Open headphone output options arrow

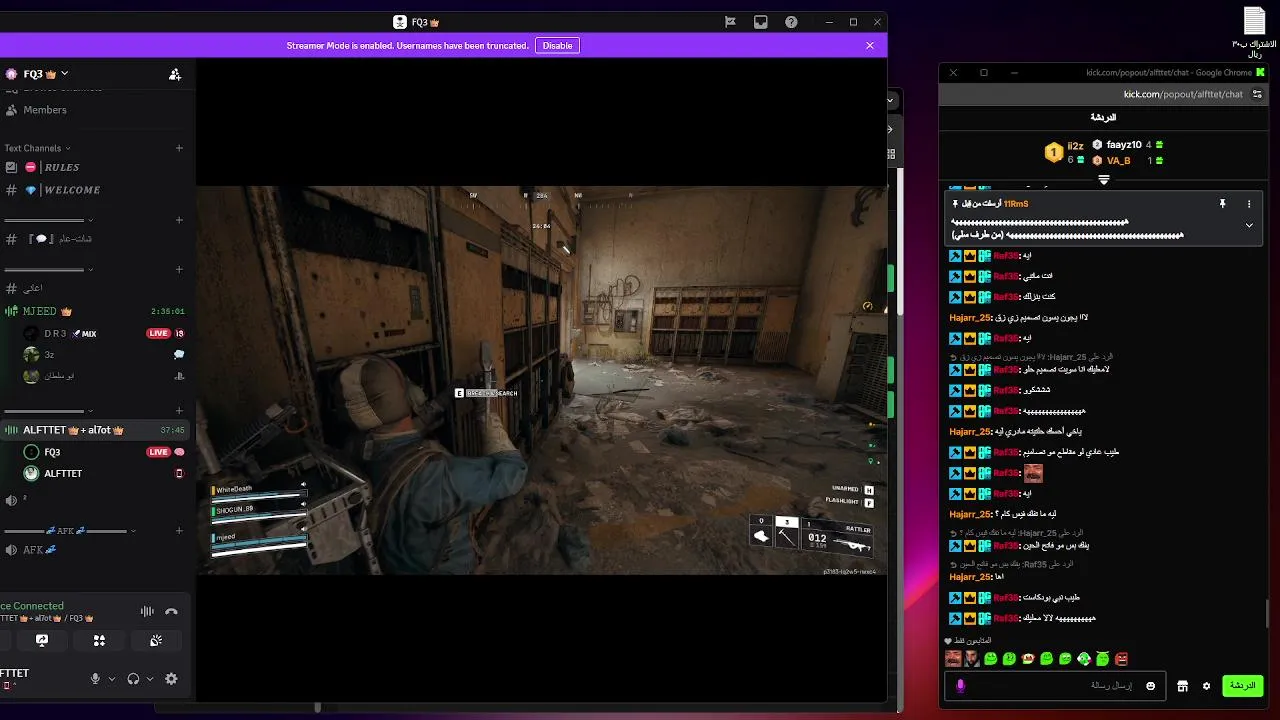[150, 679]
